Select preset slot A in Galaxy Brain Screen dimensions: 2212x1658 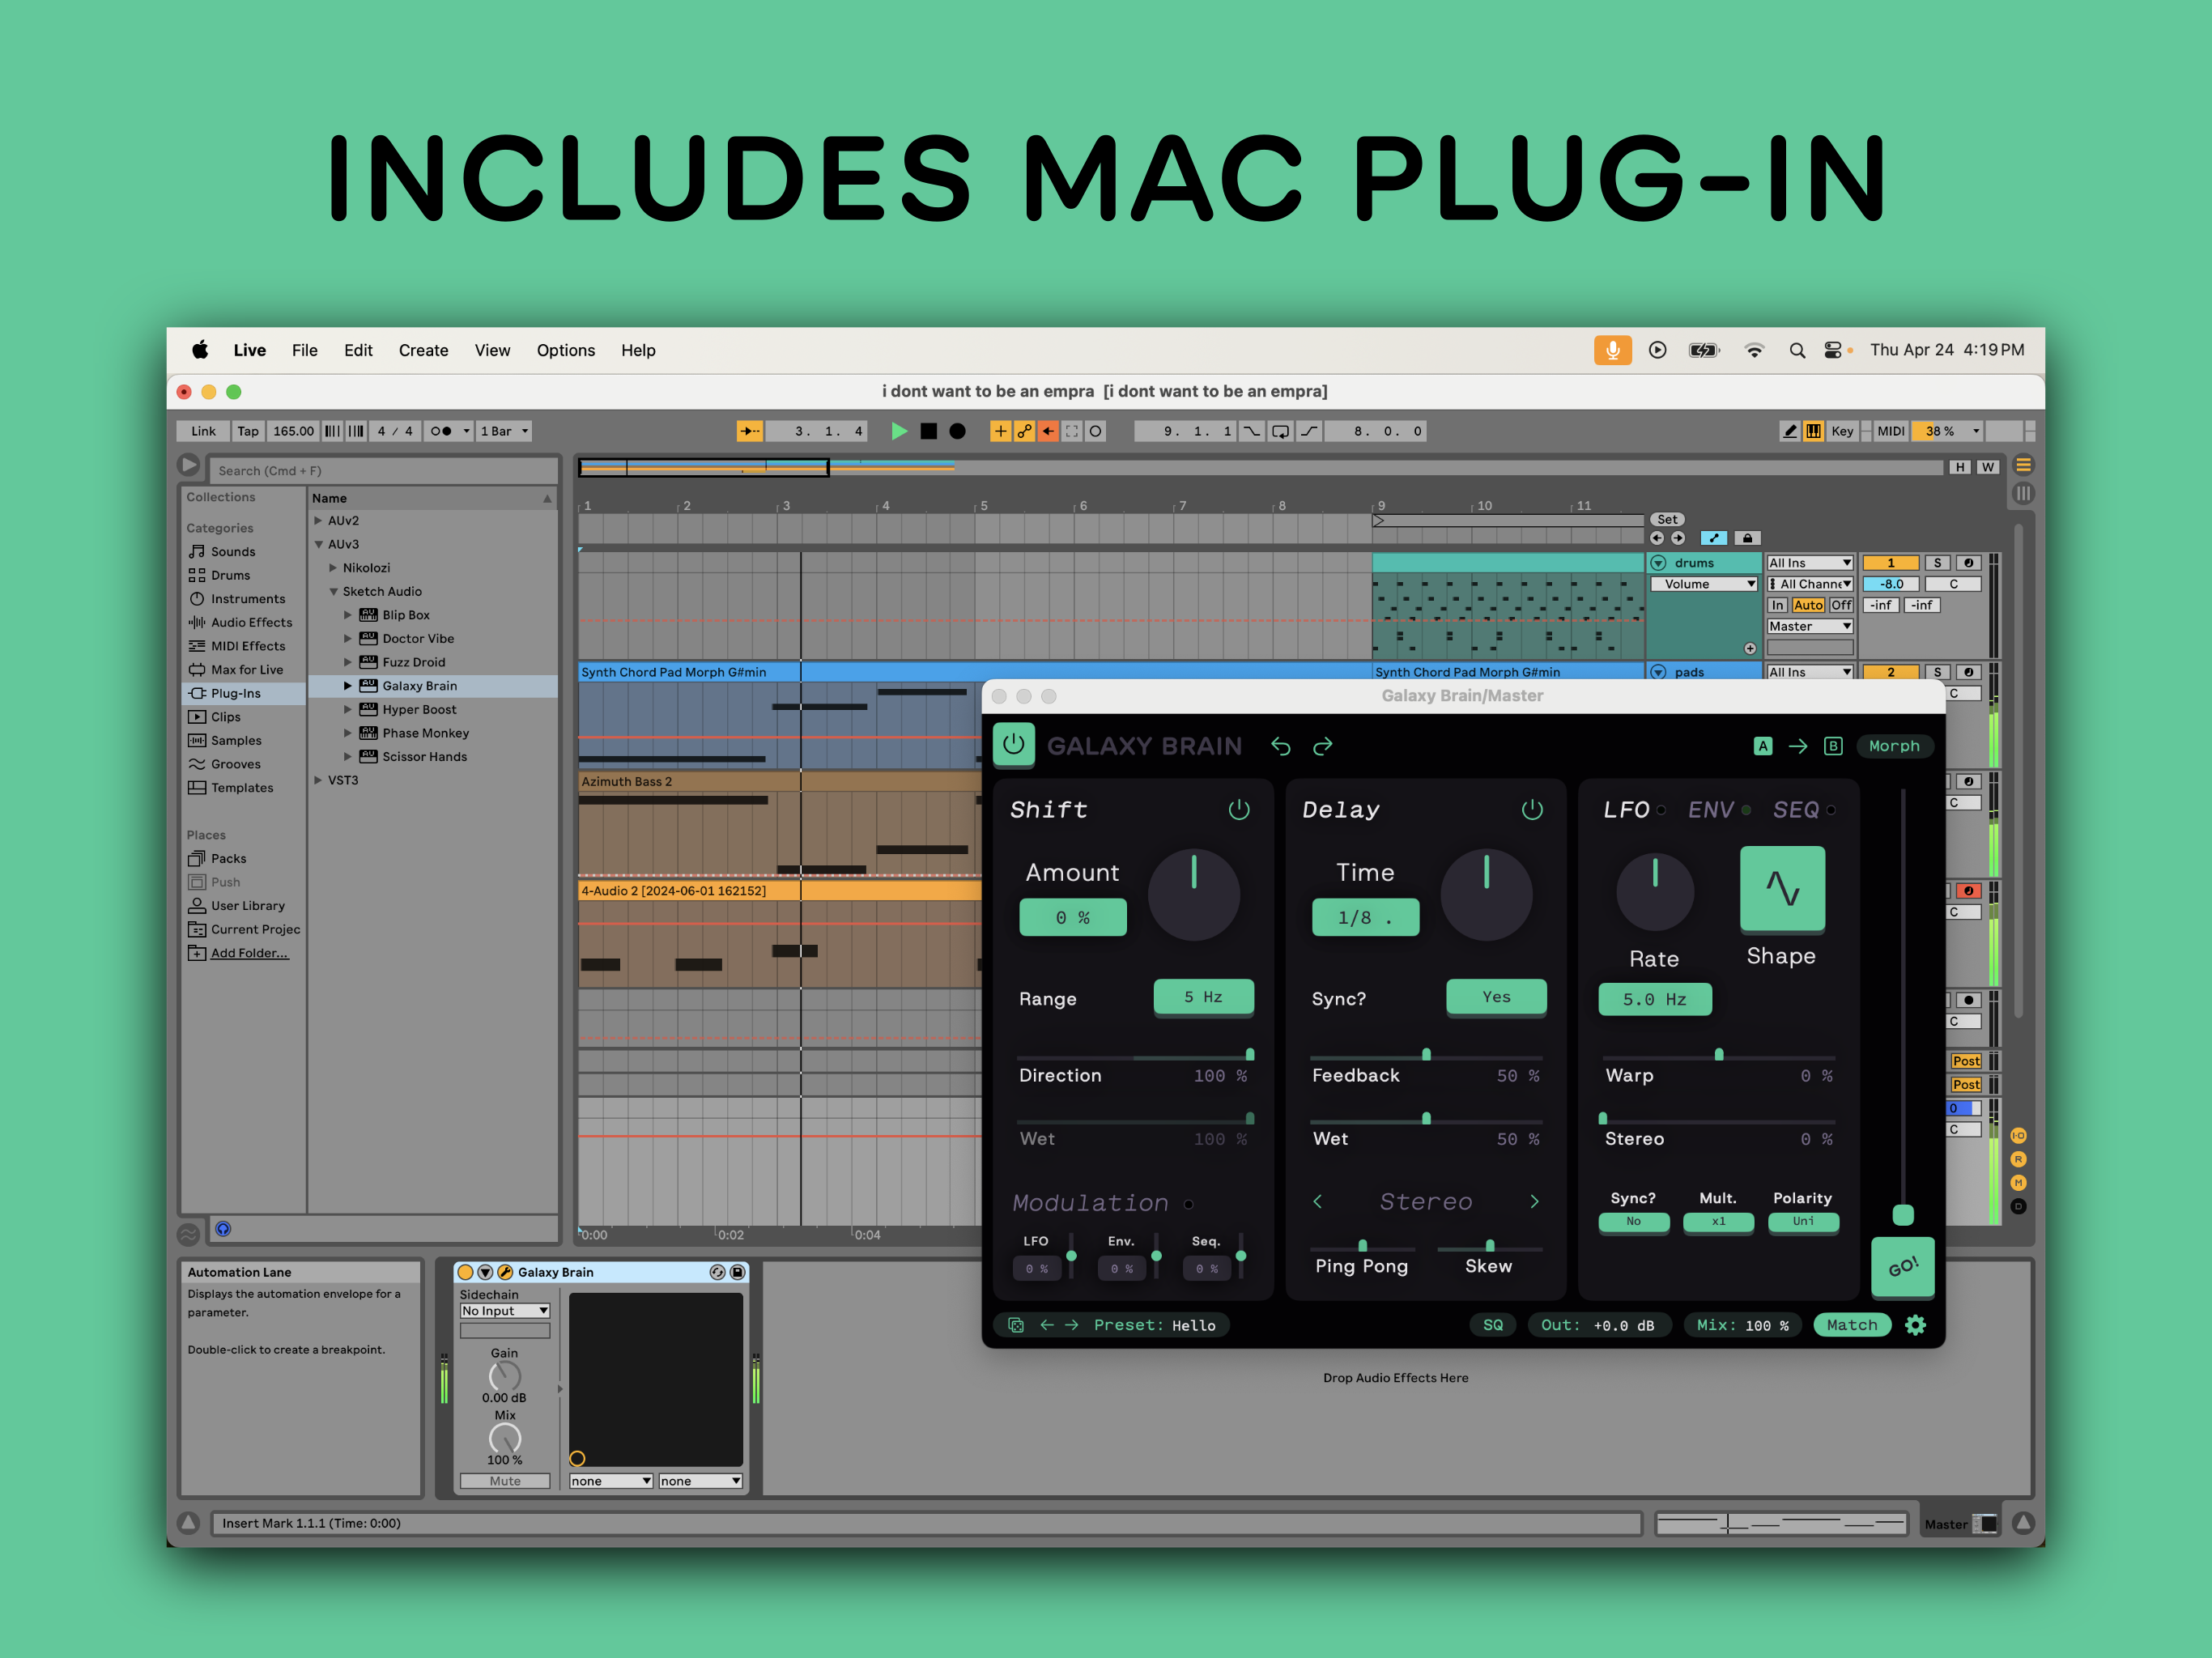(x=1763, y=746)
